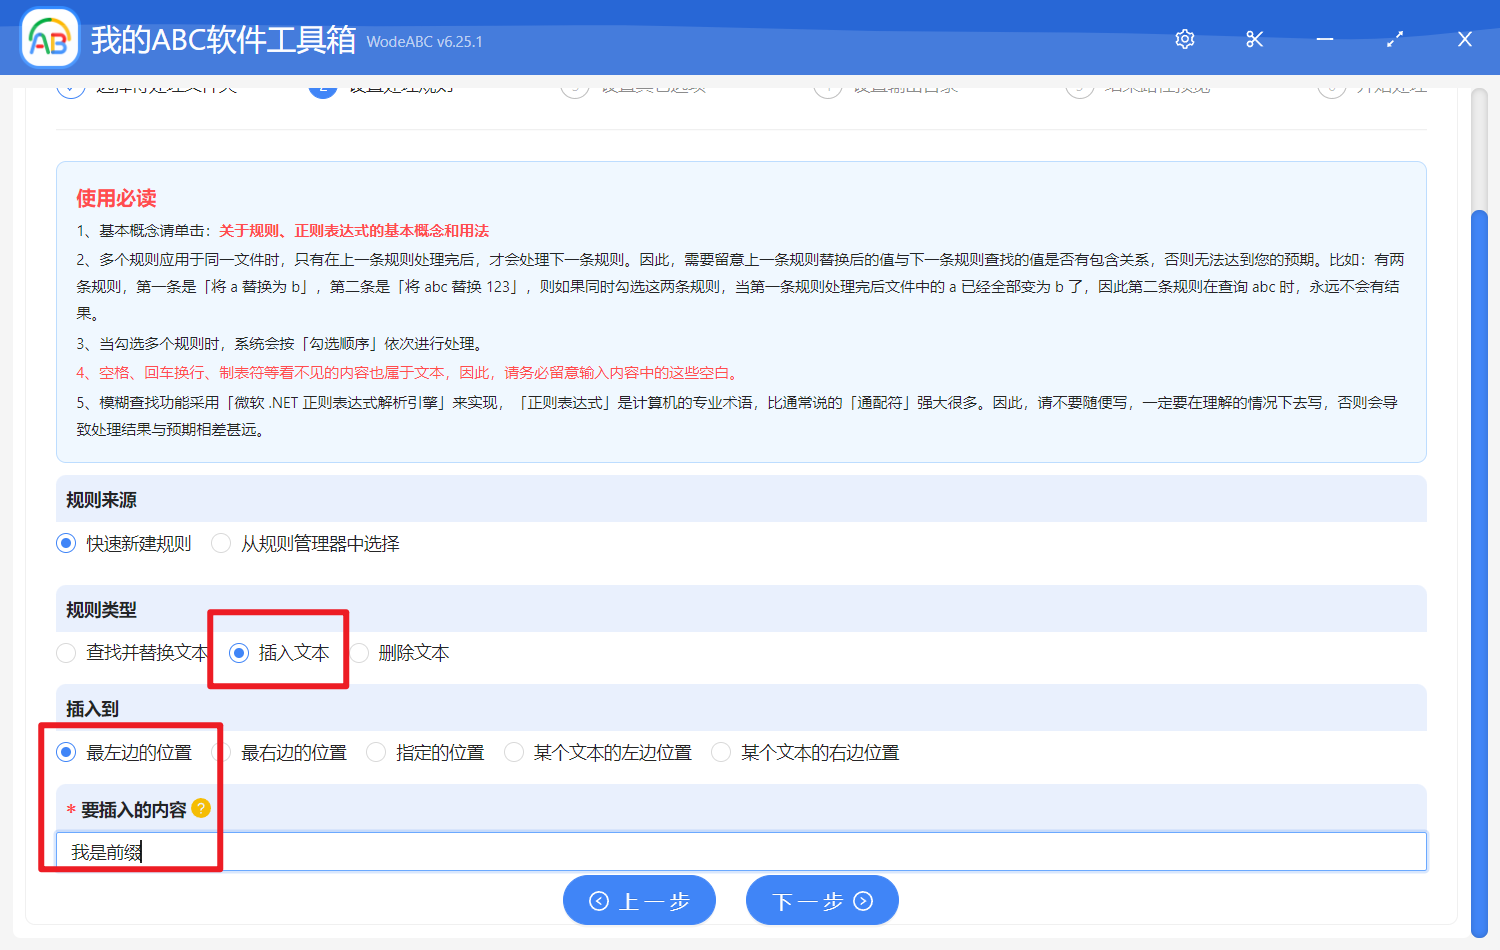Click the 要插入的内容 text input field
This screenshot has width=1500, height=950.
(x=700, y=851)
